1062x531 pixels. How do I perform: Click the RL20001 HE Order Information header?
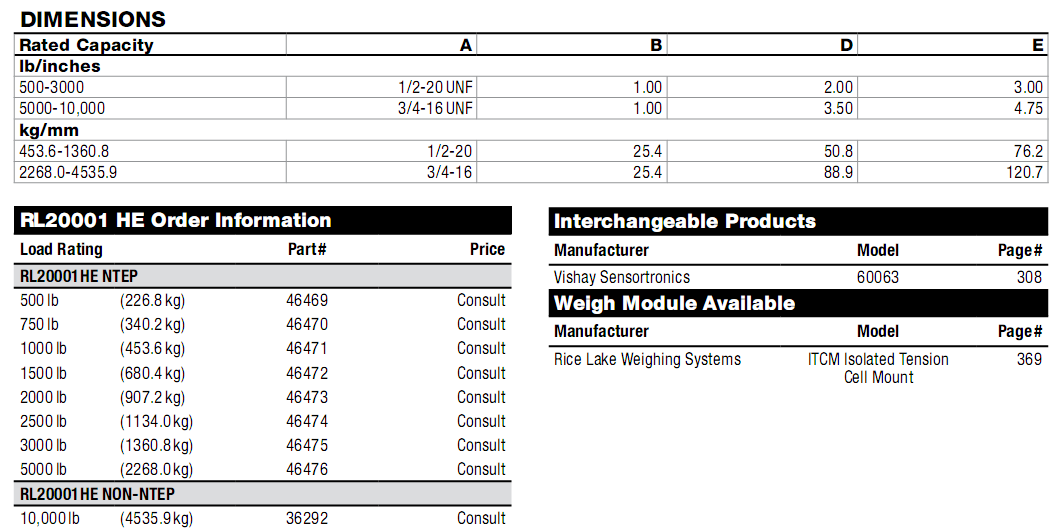pyautogui.click(x=176, y=221)
